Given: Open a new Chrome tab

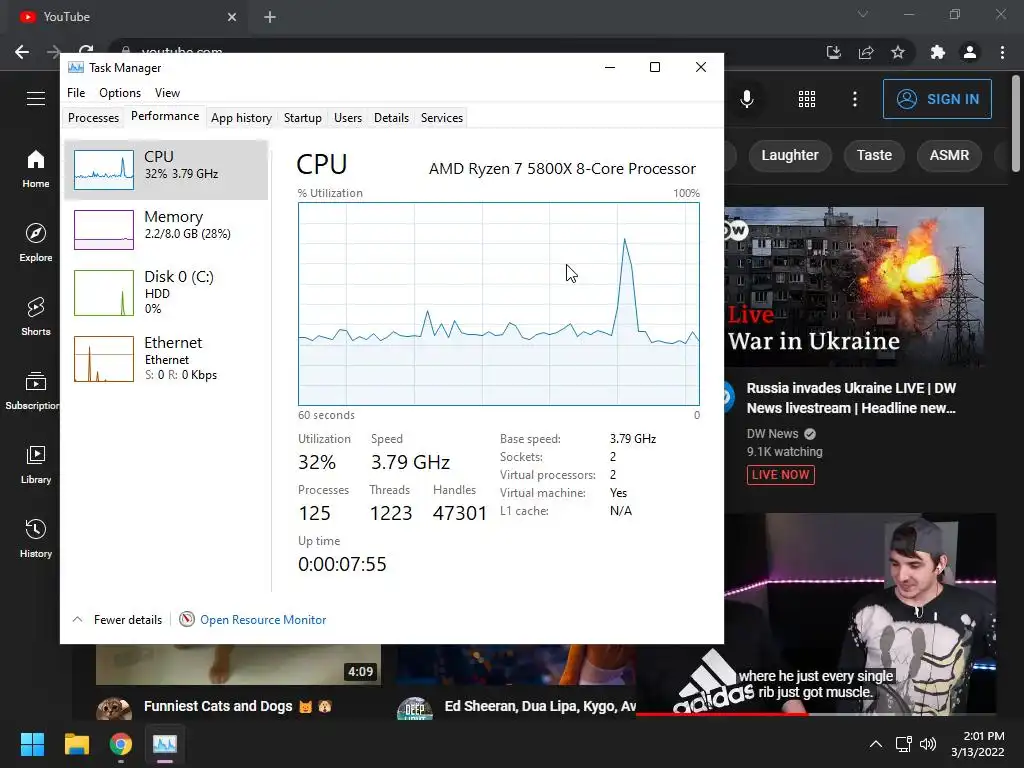Looking at the screenshot, I should (270, 17).
